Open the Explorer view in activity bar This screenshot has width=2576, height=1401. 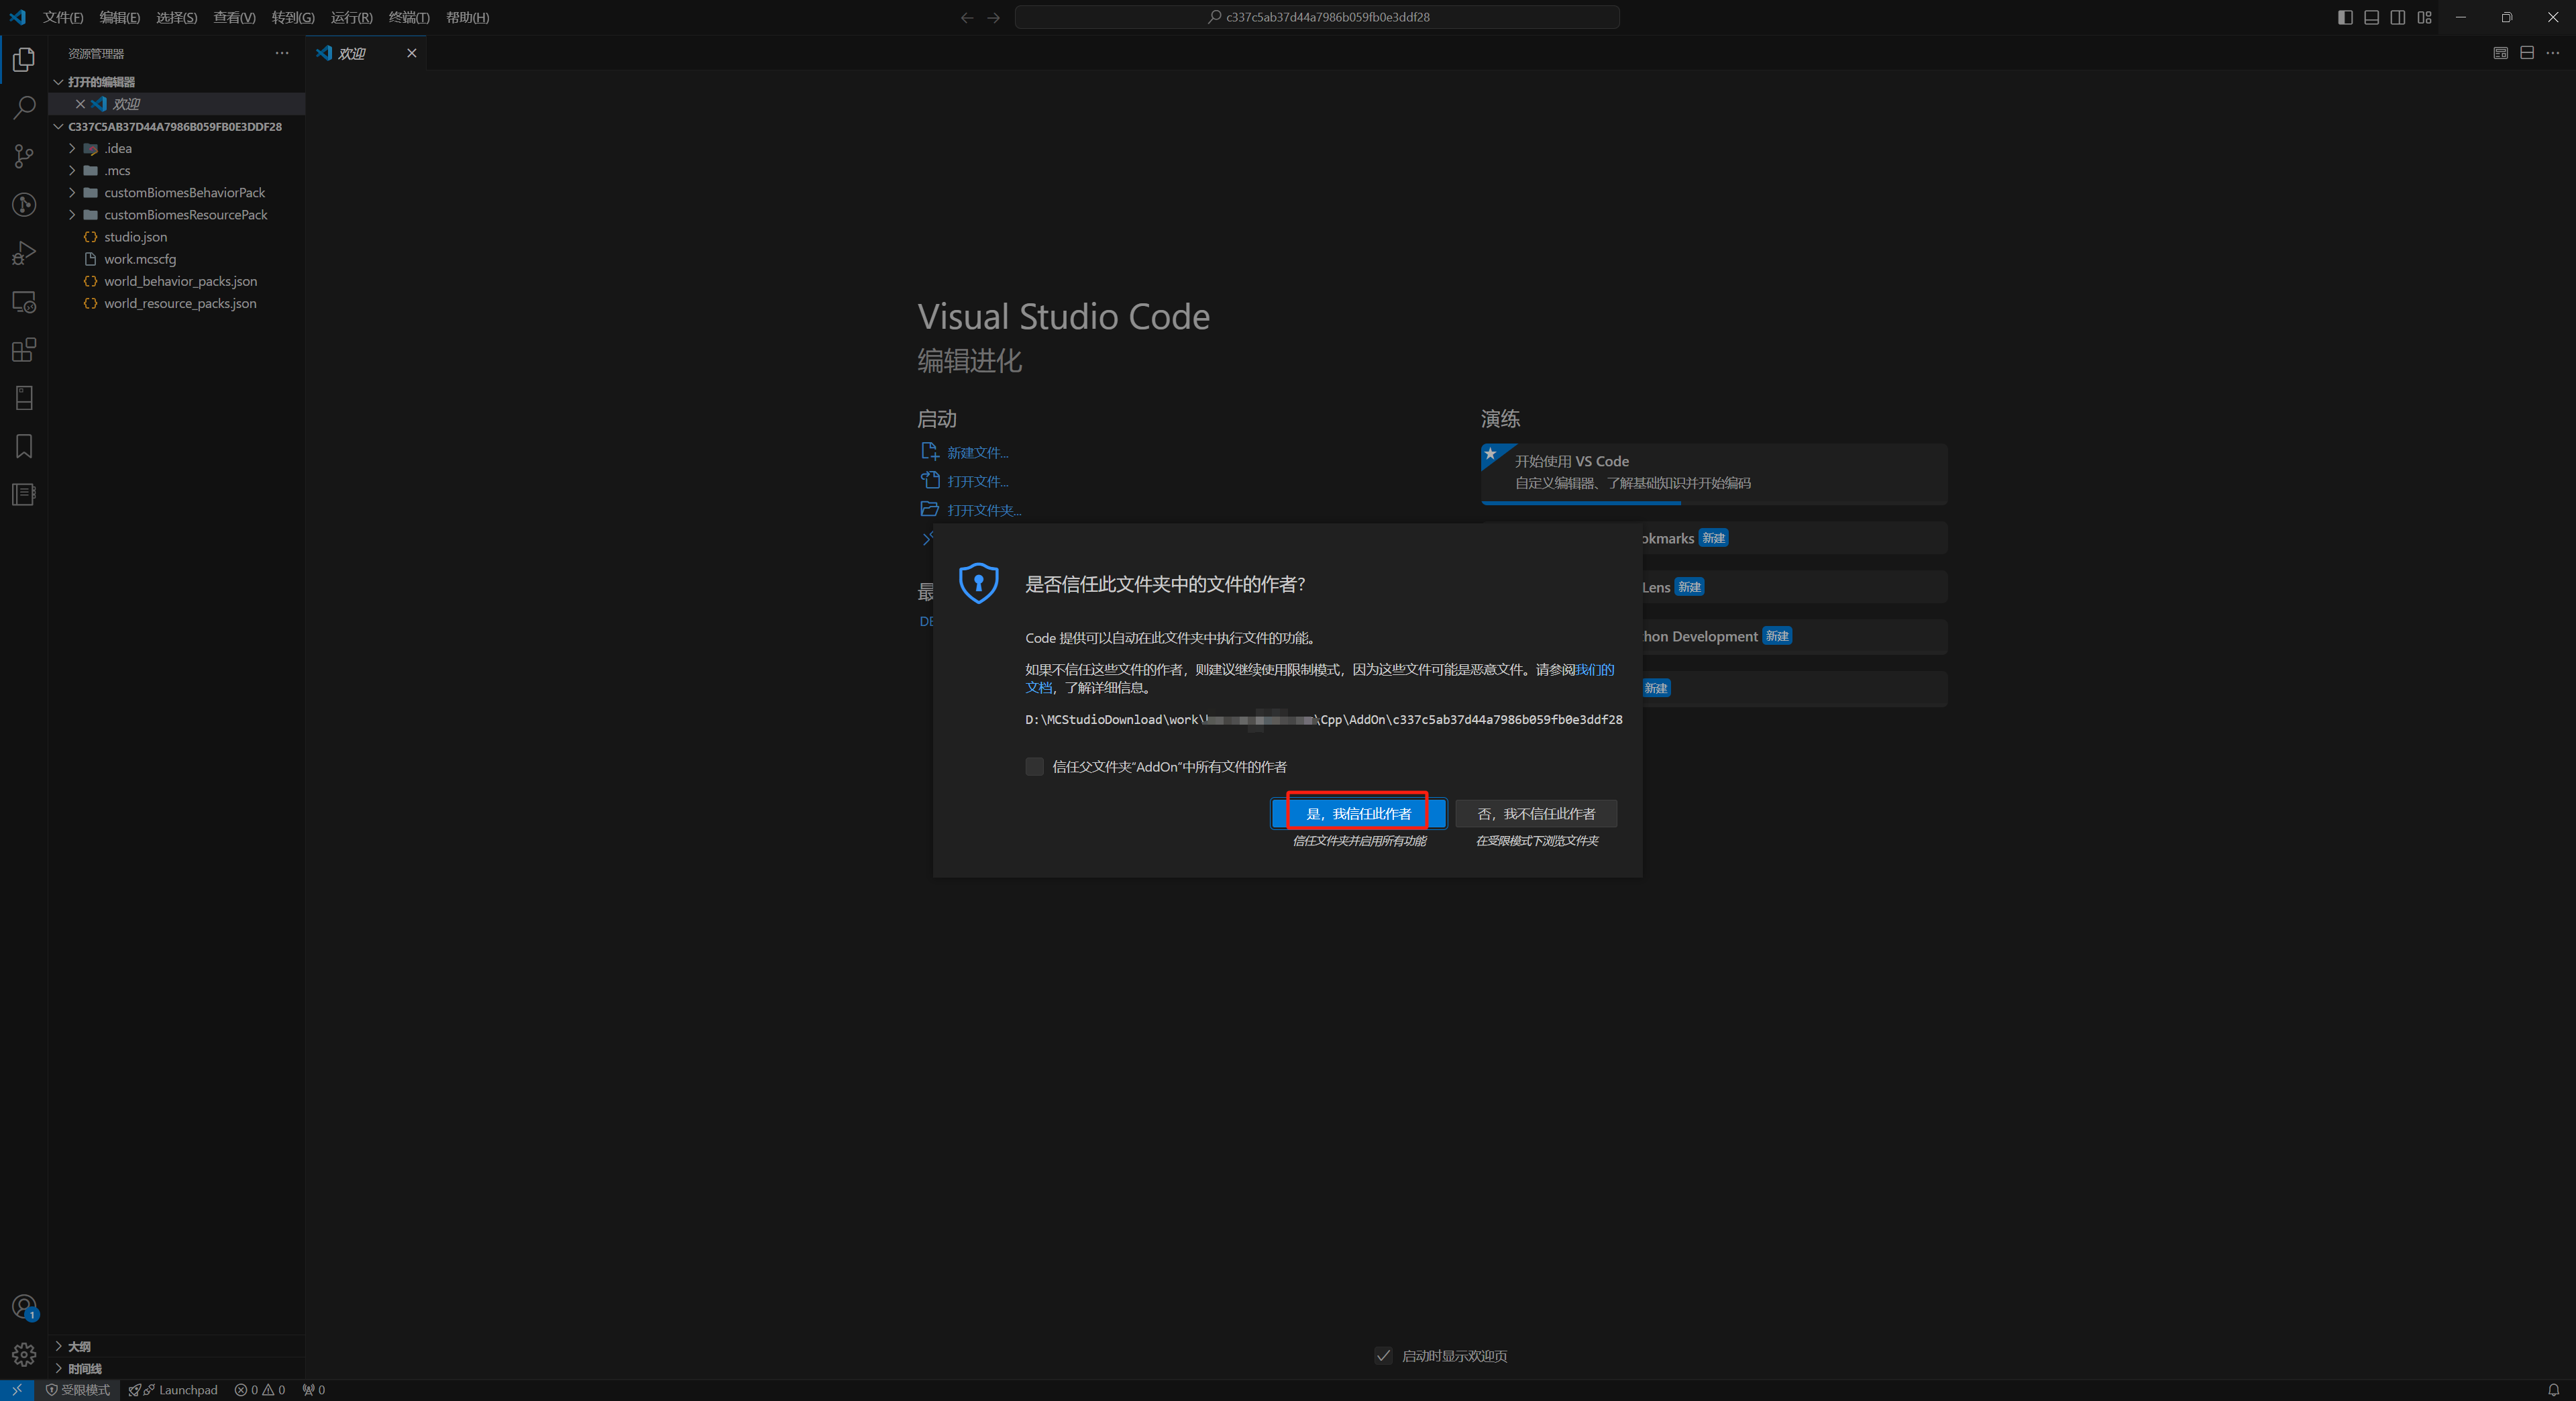(x=24, y=60)
